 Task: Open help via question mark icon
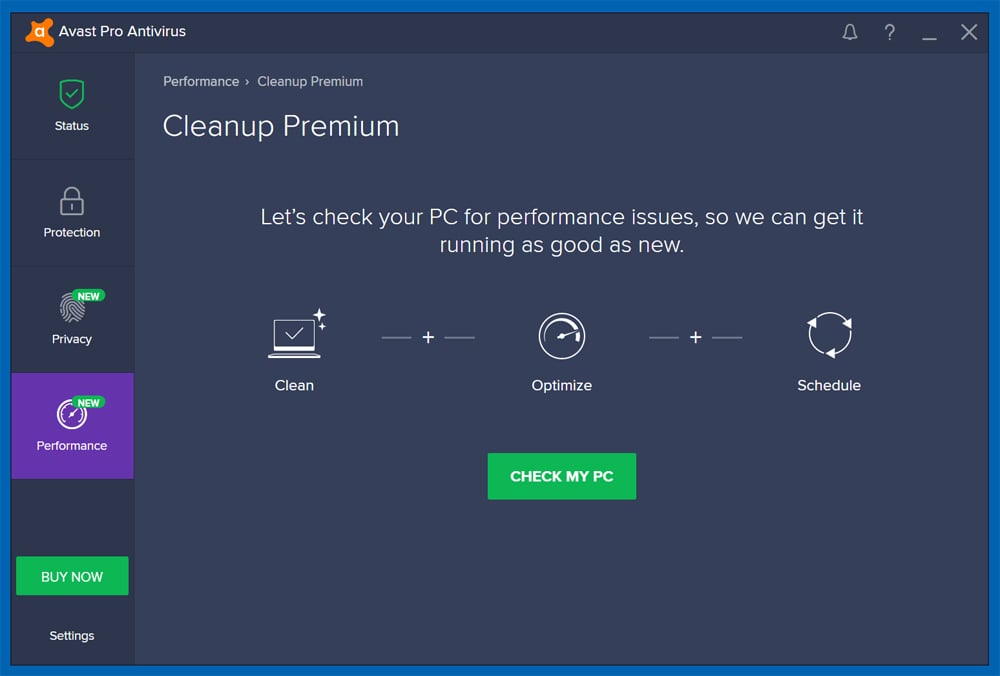point(889,32)
